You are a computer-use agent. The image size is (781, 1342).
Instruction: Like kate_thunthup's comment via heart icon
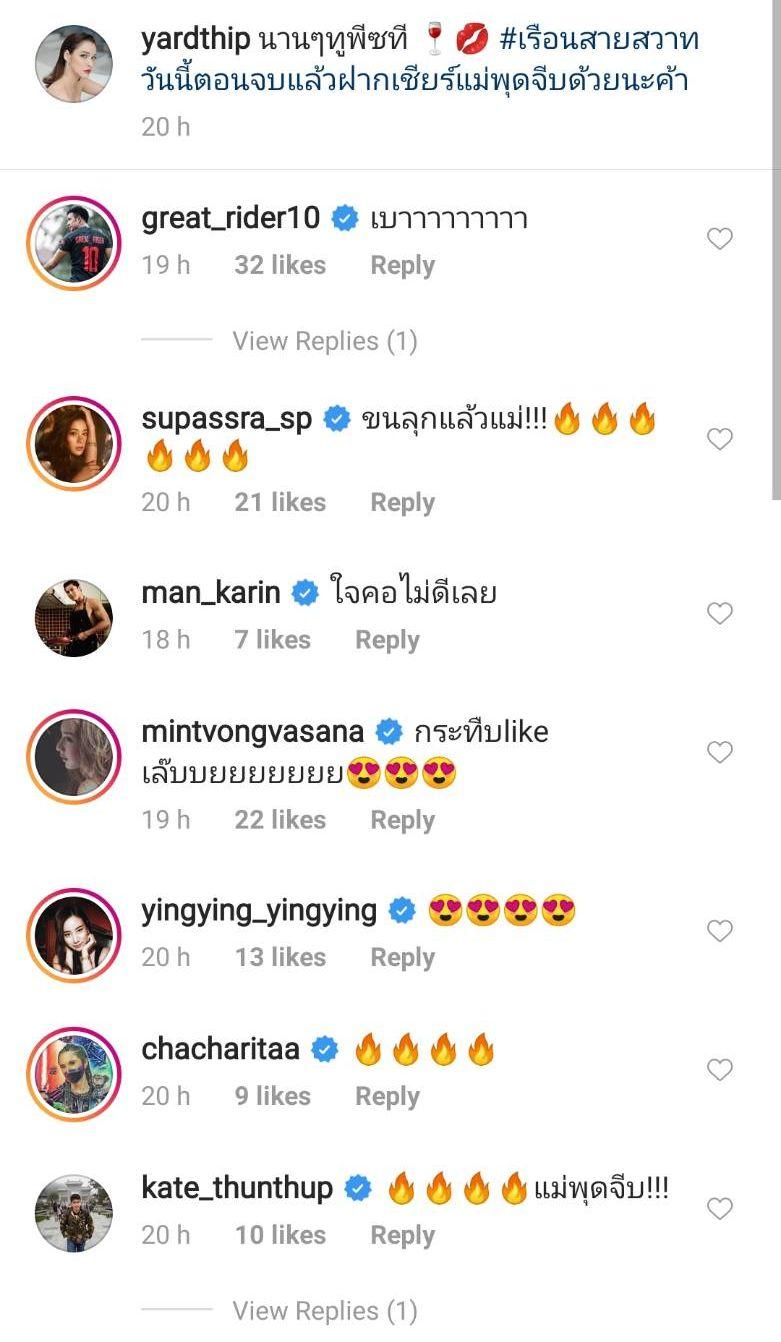pos(720,1209)
